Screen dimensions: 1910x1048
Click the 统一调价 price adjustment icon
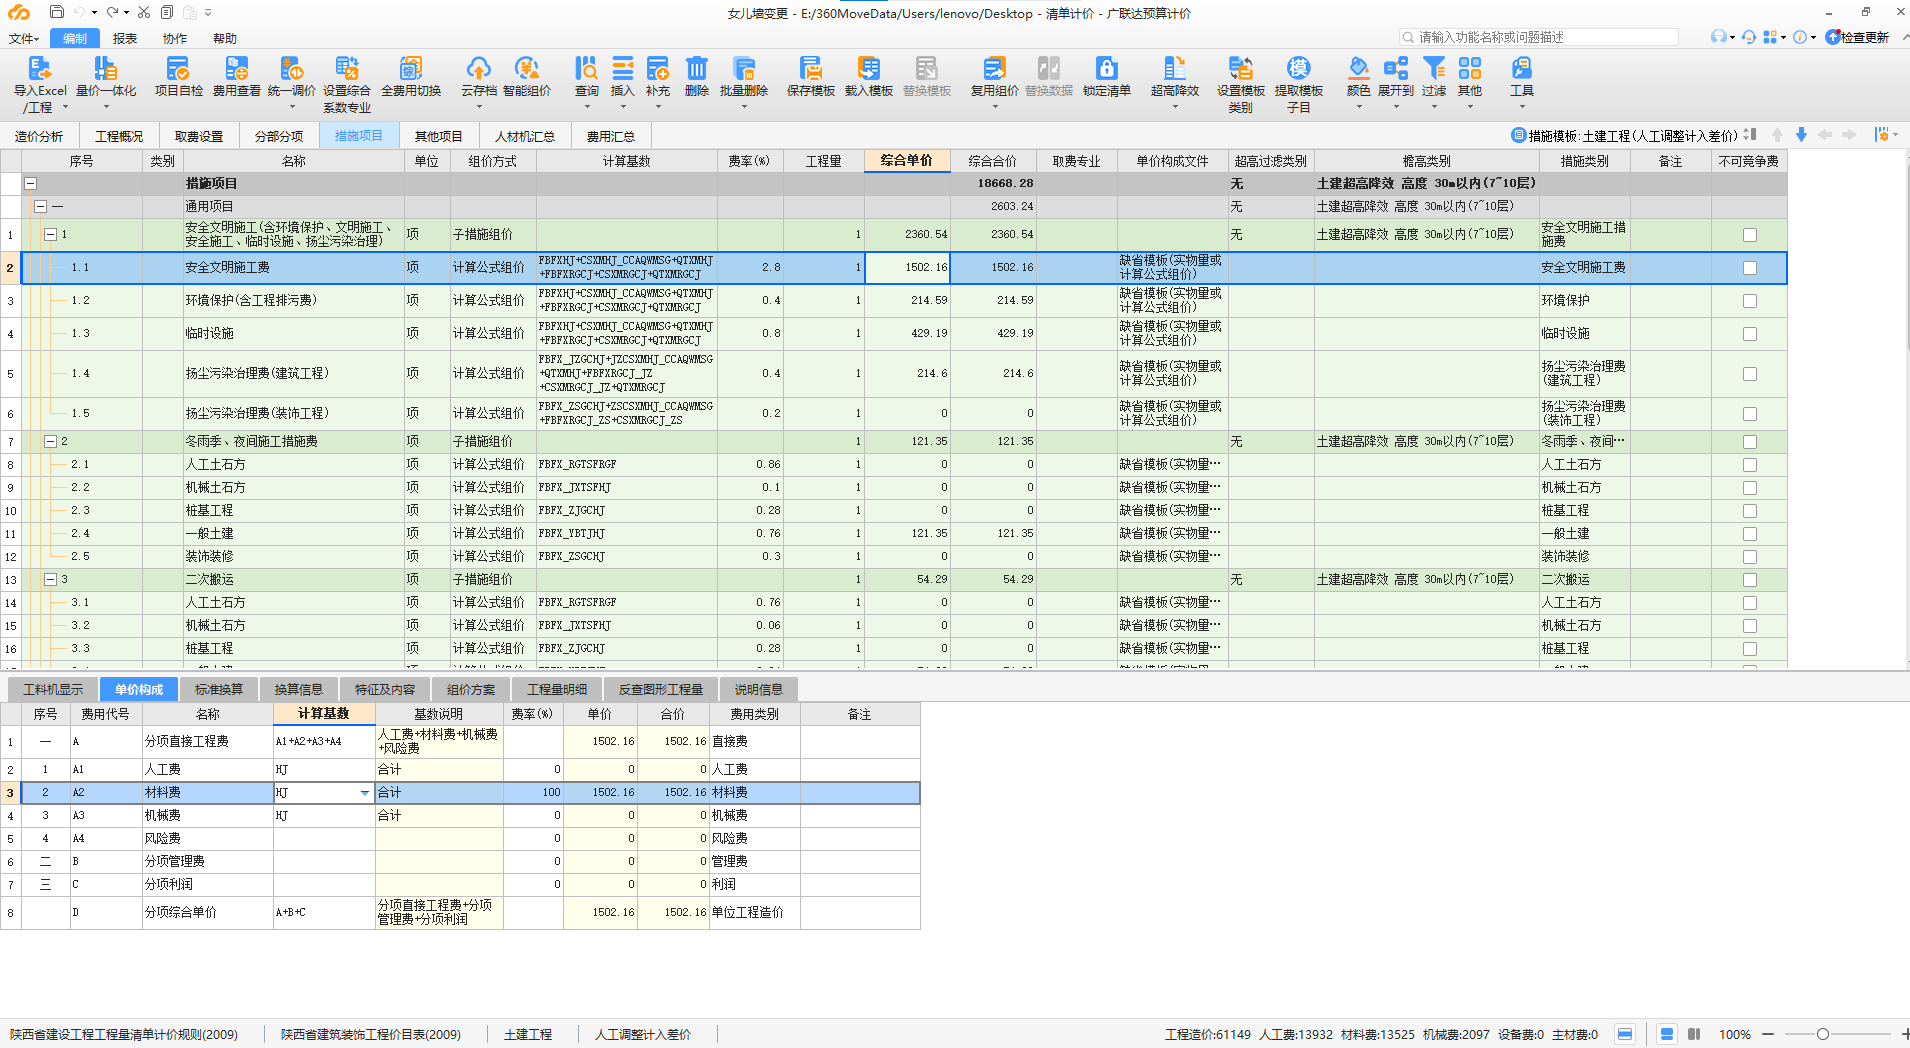click(291, 68)
